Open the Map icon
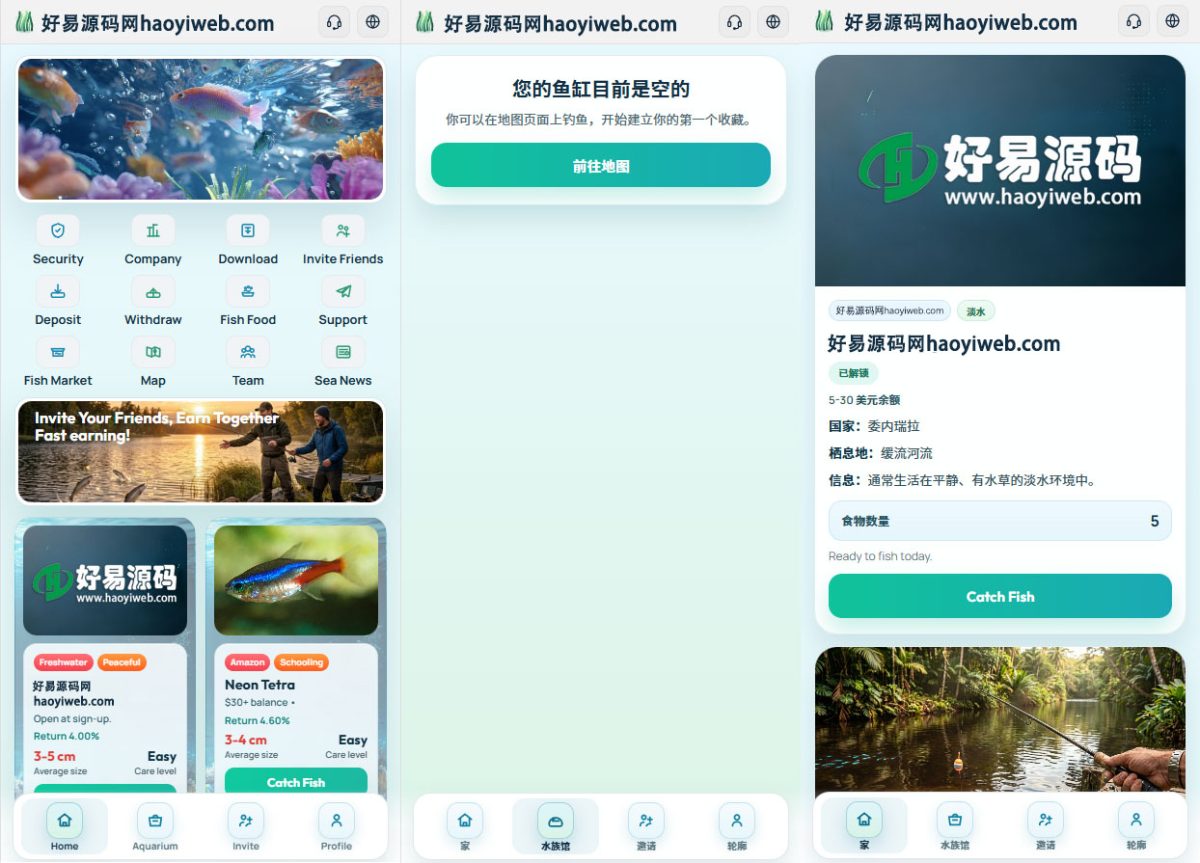Viewport: 1200px width, 863px height. [x=153, y=353]
